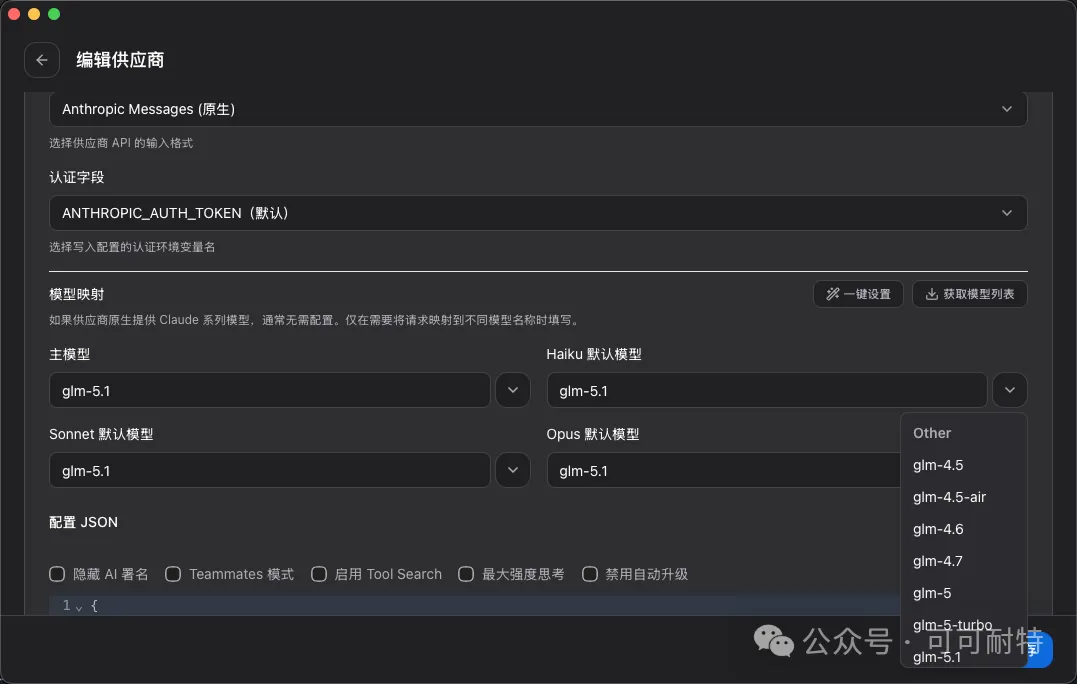Enable the 隐藏 AI 署名 checkbox
This screenshot has height=684, width=1077.
57,574
